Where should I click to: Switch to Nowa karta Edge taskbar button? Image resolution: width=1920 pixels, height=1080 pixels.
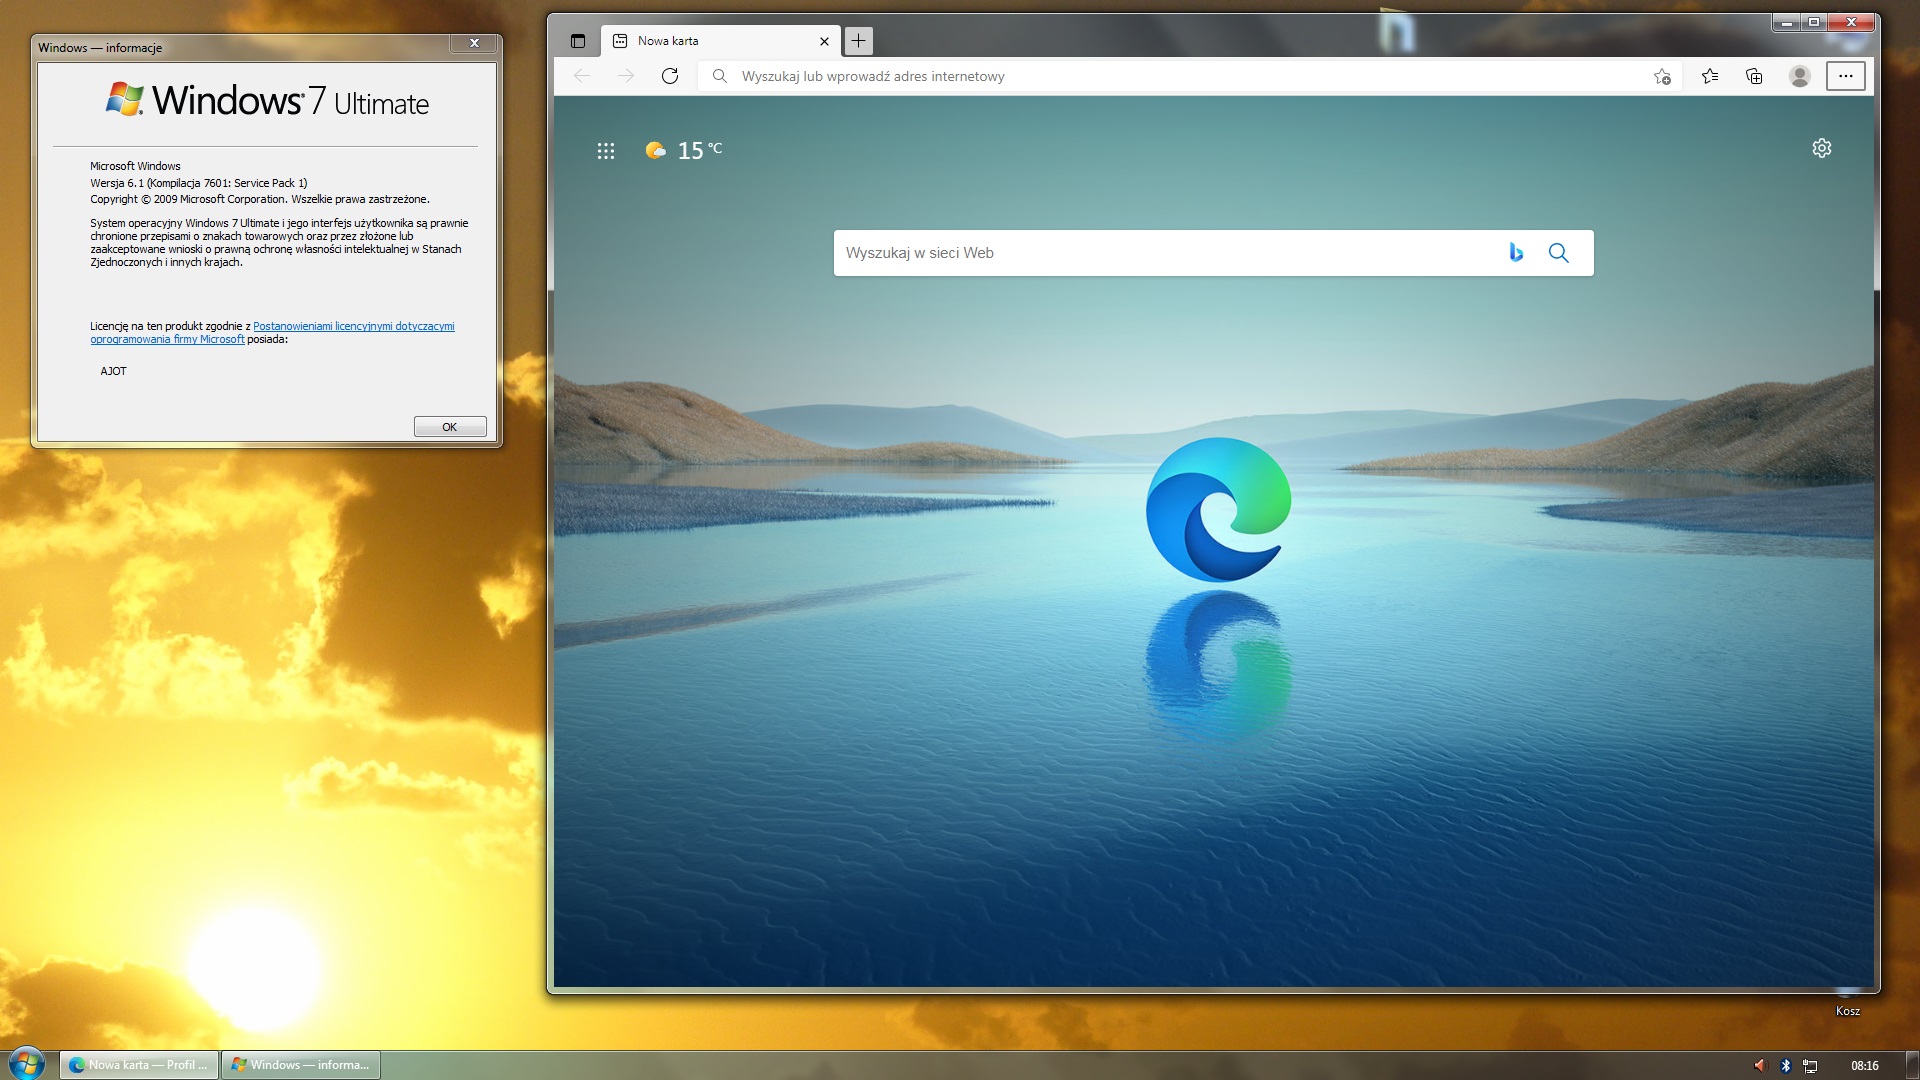138,1065
